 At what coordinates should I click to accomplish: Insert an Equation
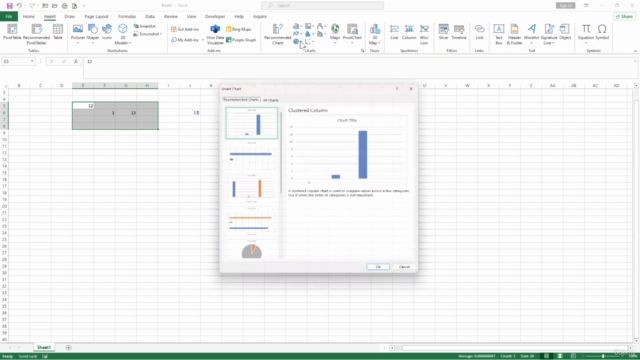[x=586, y=33]
